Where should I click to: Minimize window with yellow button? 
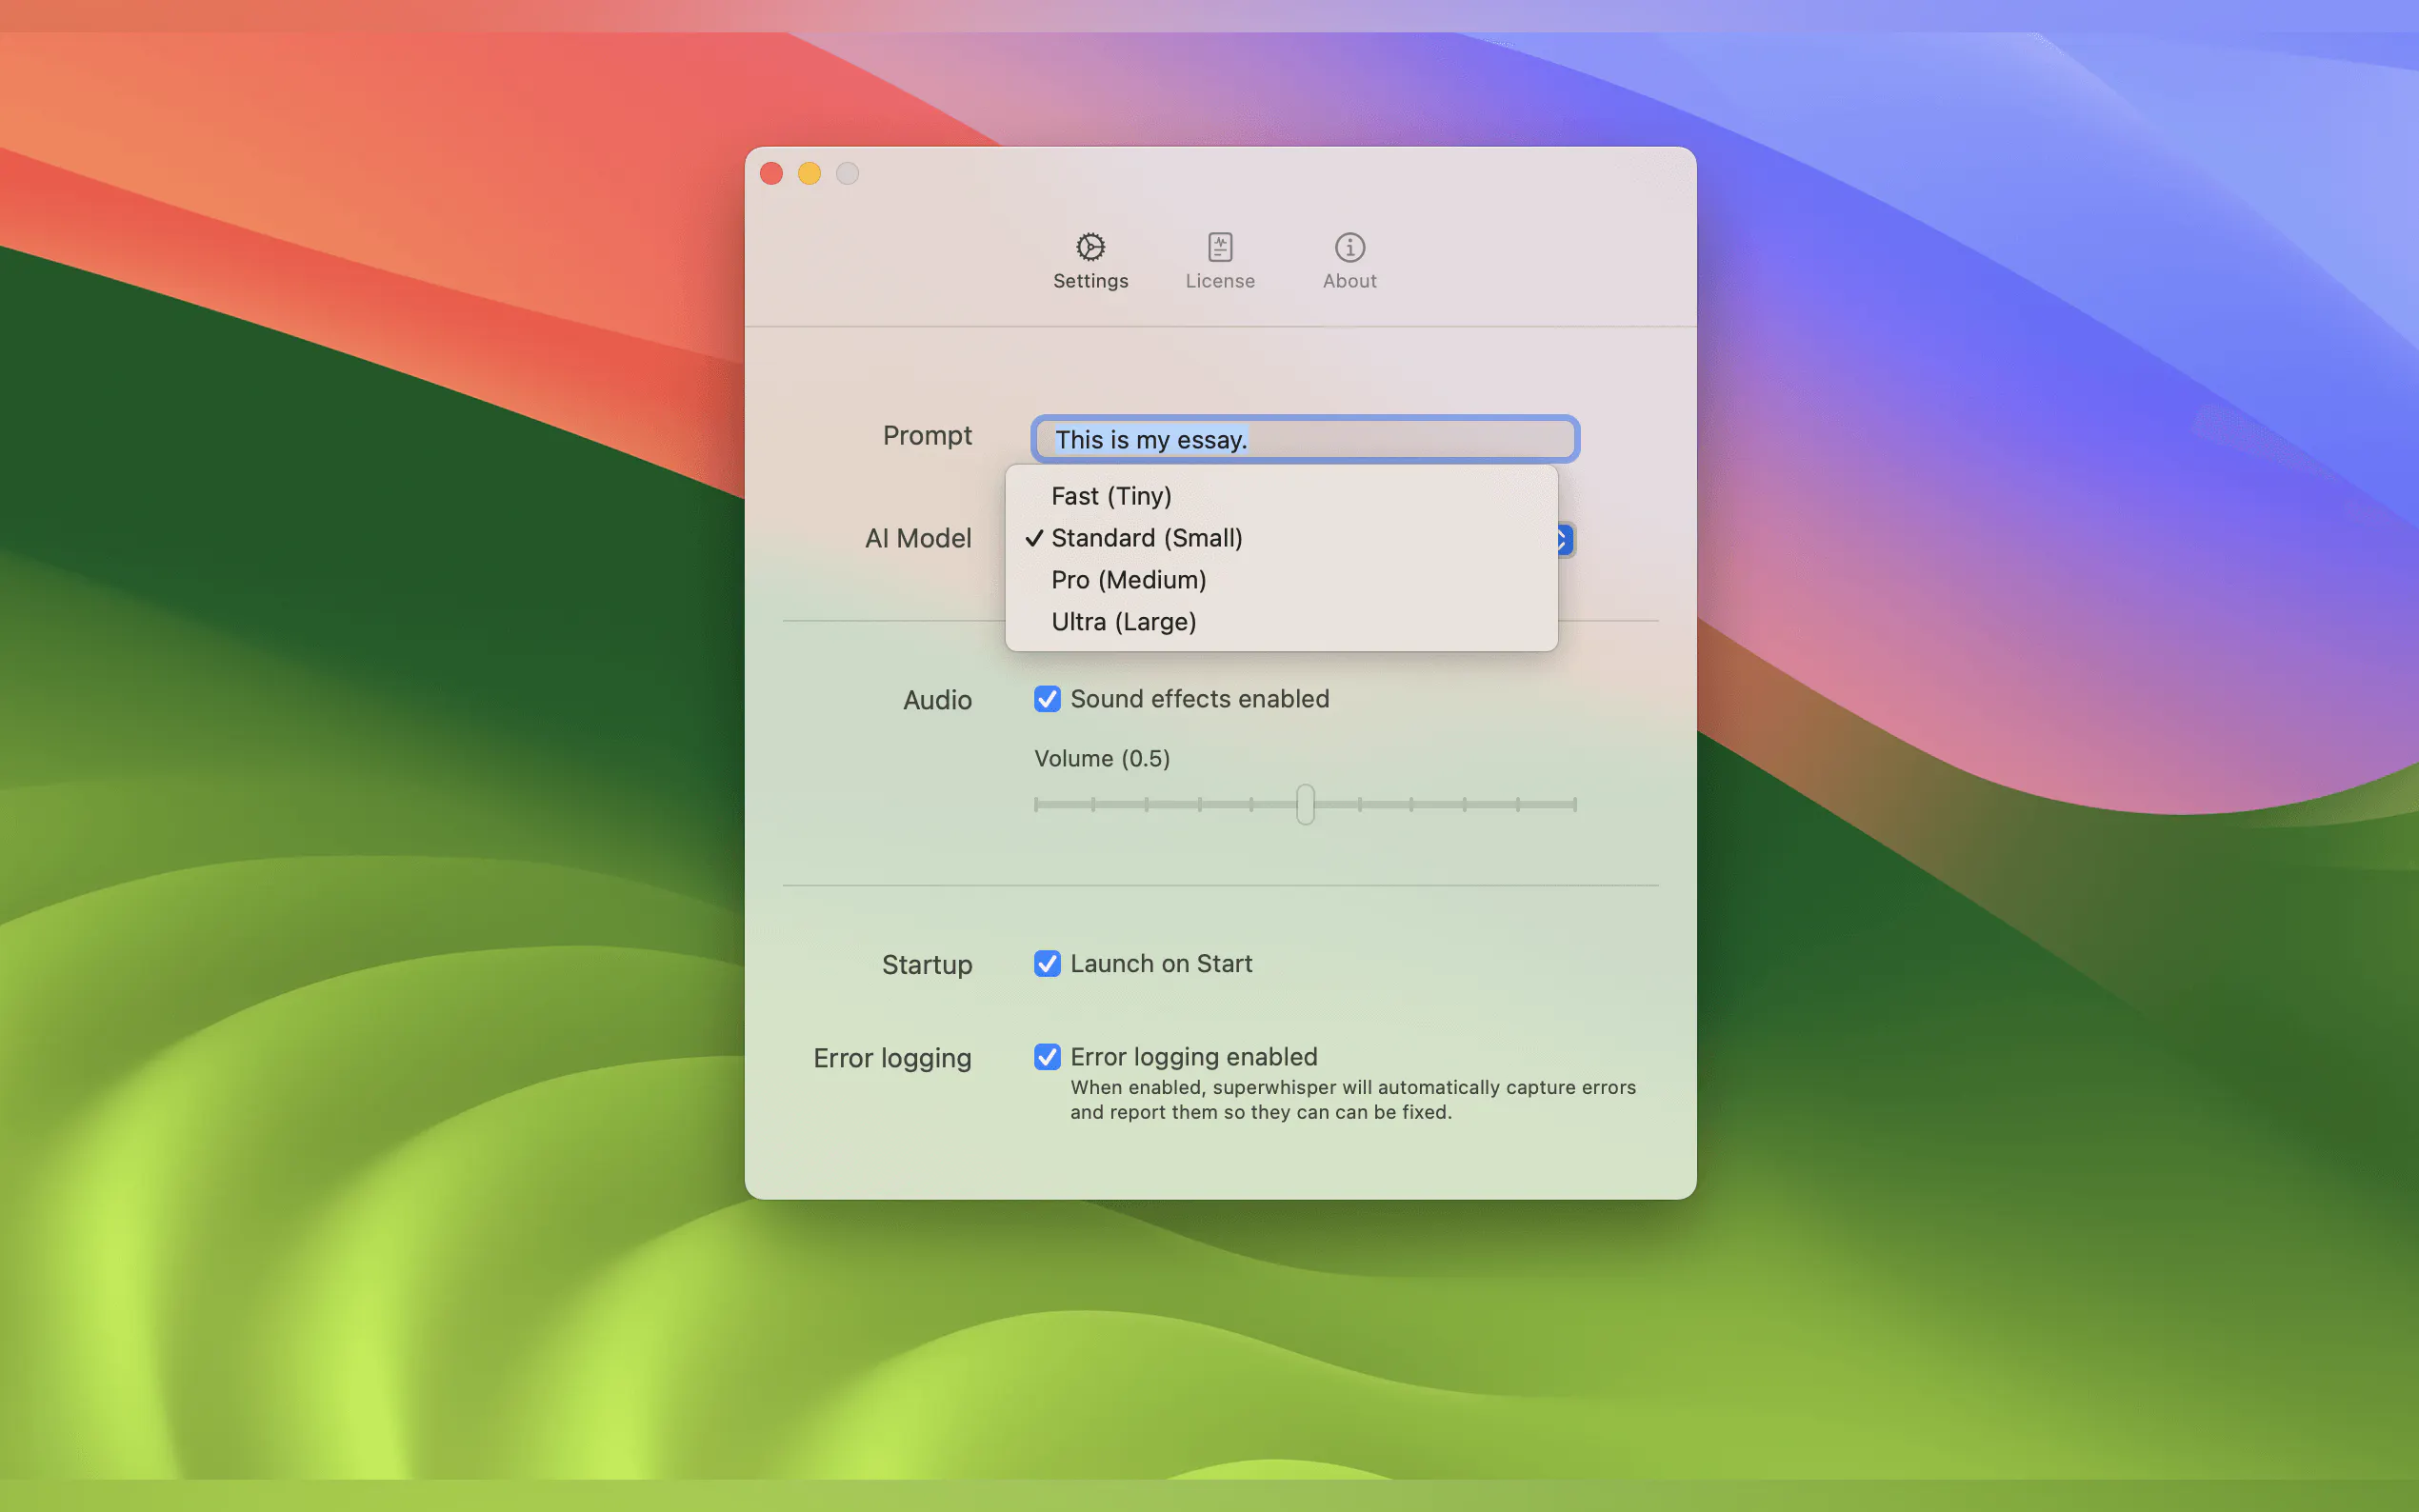[809, 174]
